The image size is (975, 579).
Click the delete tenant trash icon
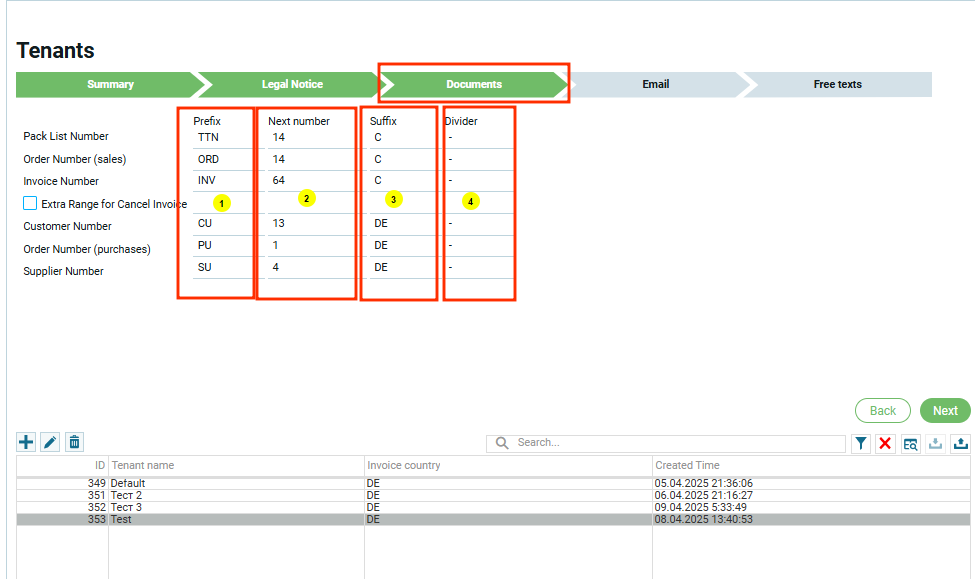point(74,442)
